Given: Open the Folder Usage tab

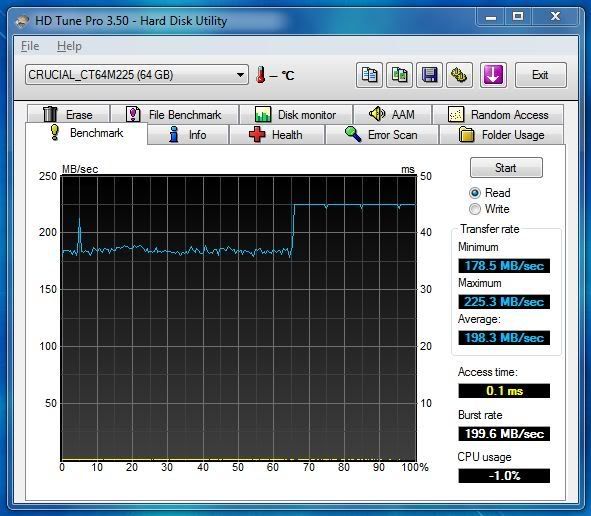Looking at the screenshot, I should [x=502, y=135].
